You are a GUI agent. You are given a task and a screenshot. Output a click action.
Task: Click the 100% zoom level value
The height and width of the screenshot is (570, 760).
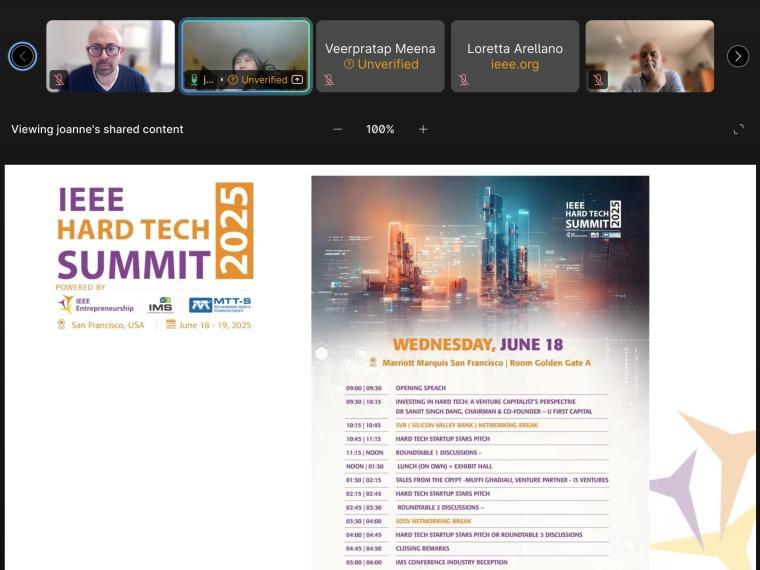380,129
